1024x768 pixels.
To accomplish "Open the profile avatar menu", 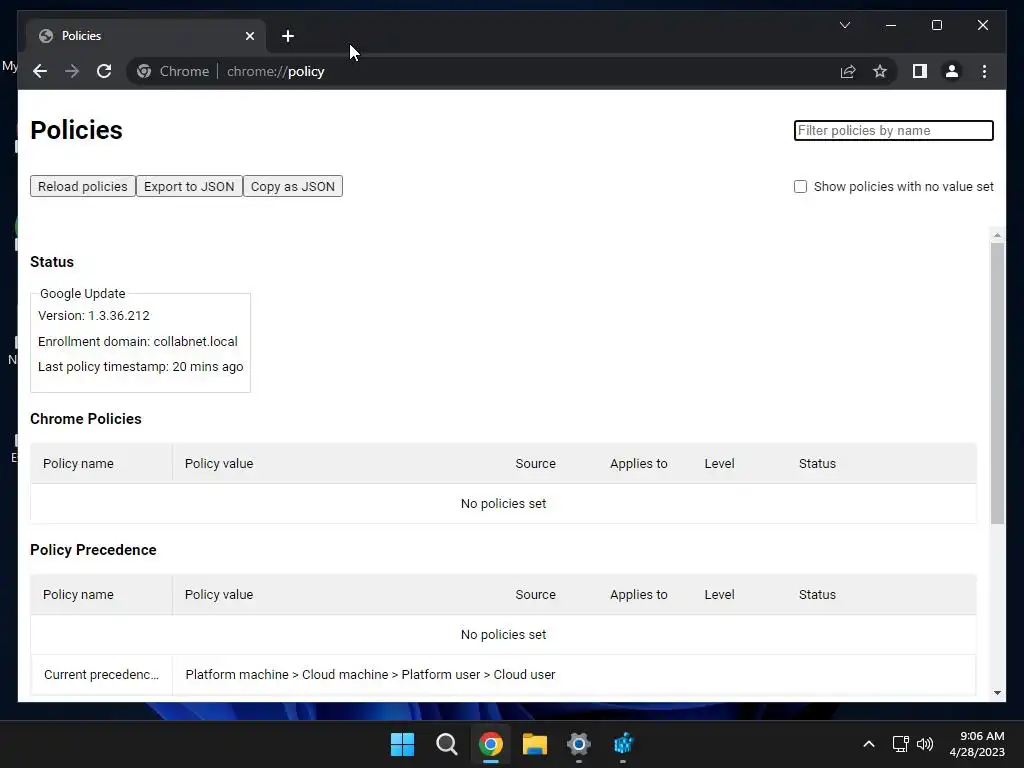I will [952, 71].
